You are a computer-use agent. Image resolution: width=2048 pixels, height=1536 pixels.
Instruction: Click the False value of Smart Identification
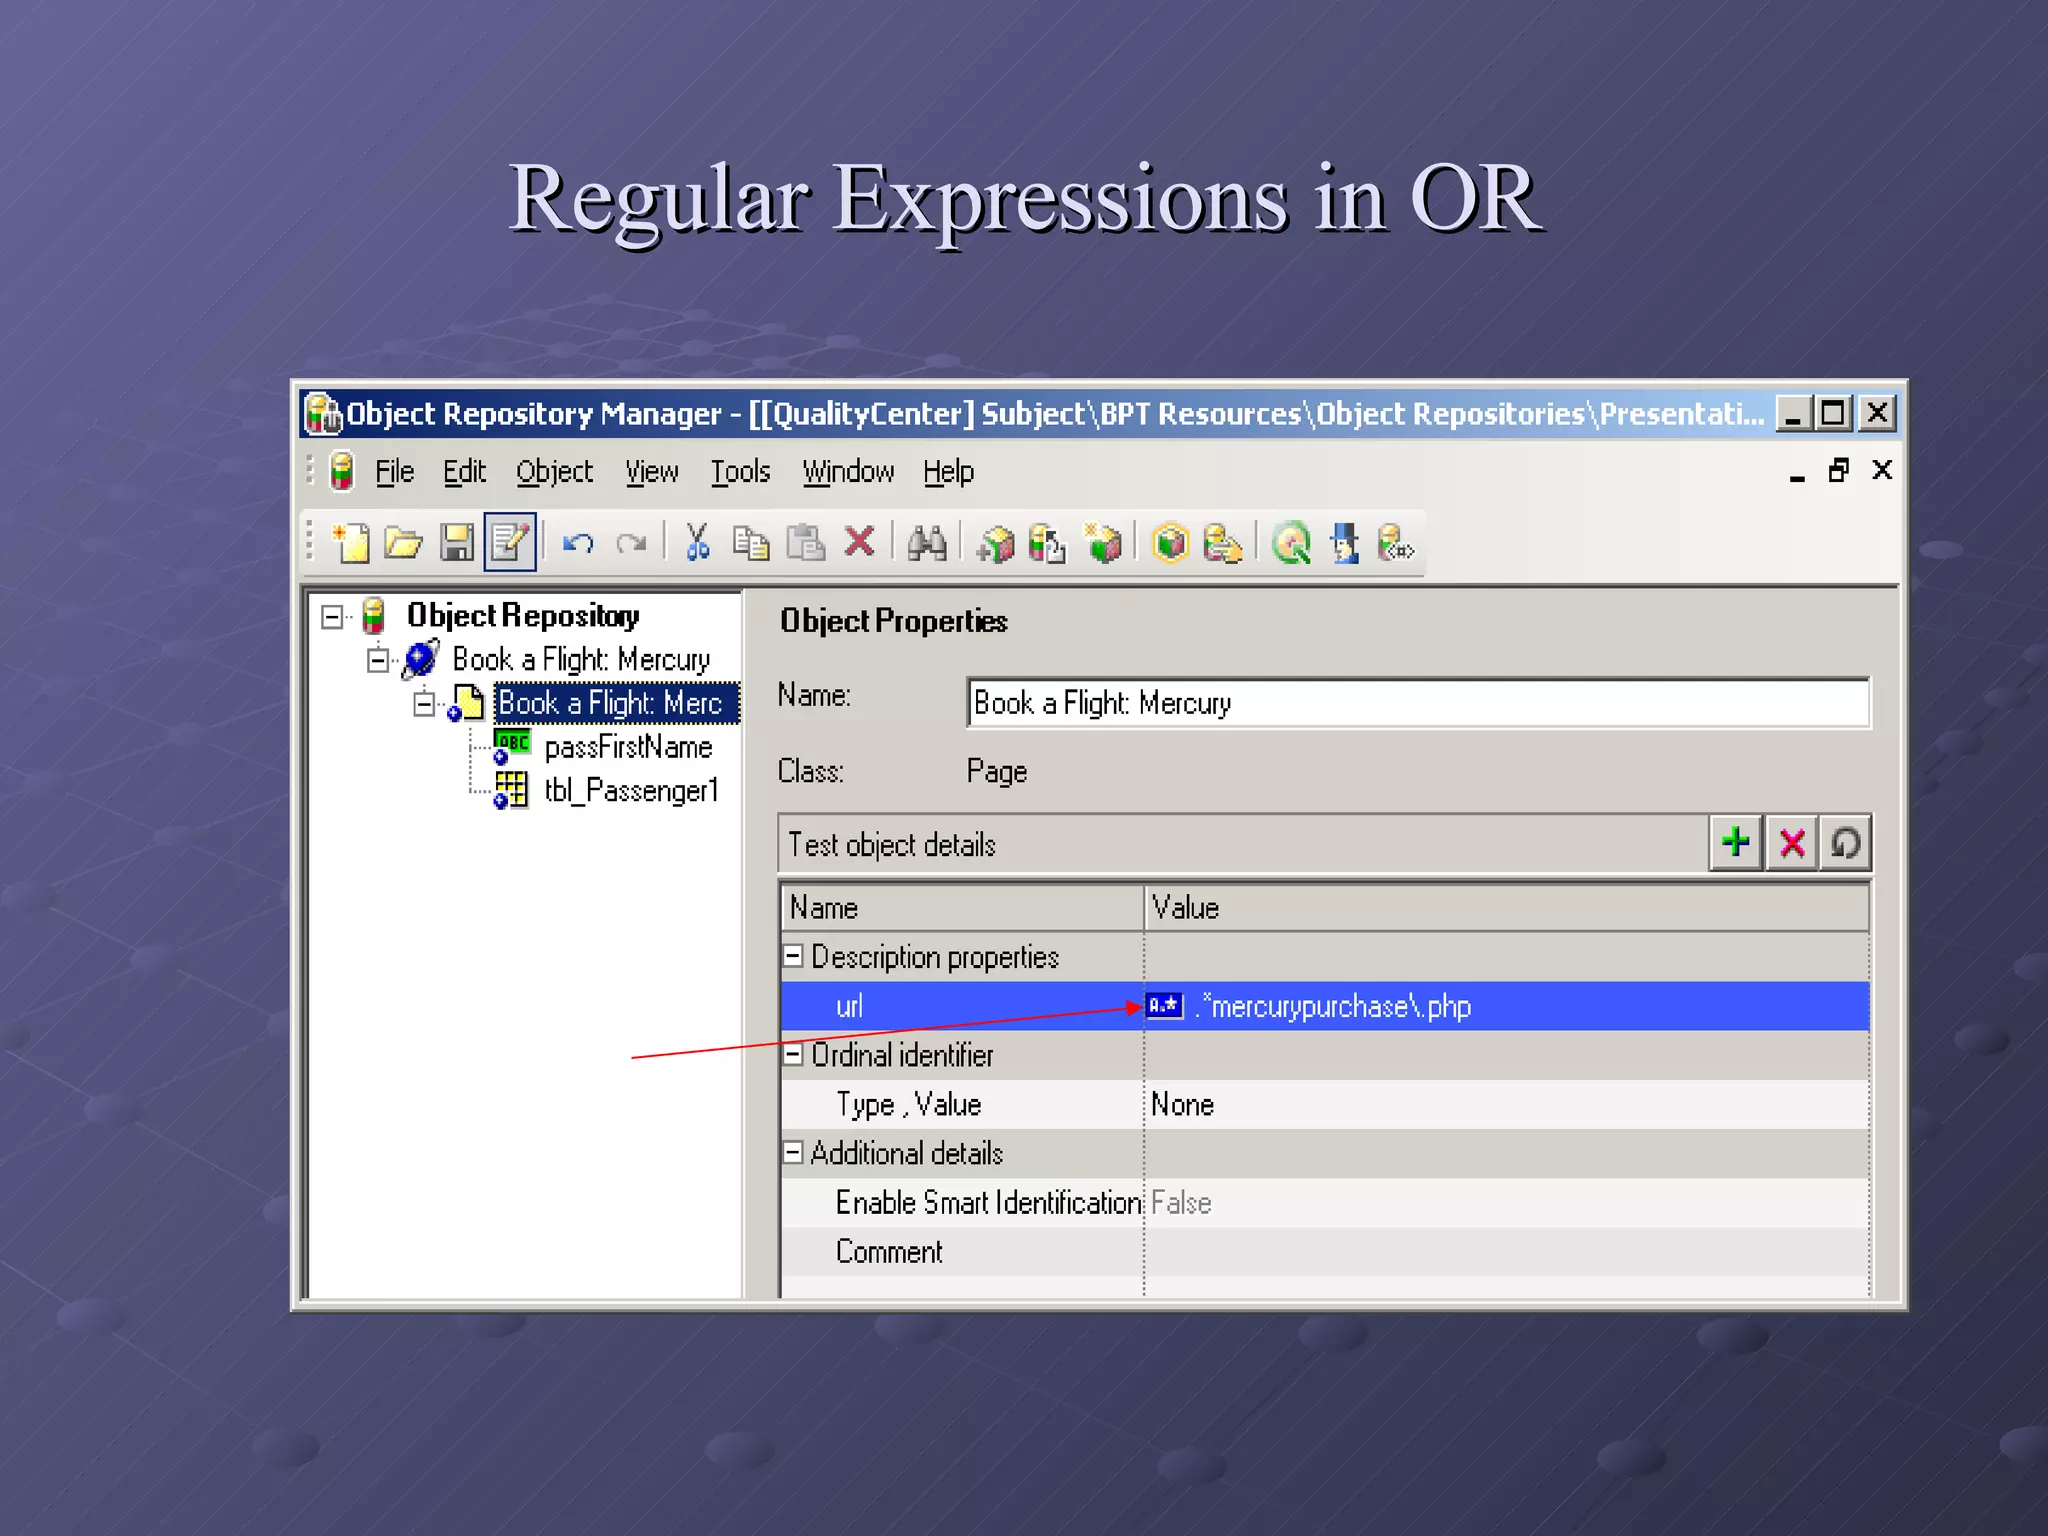[x=1181, y=1202]
